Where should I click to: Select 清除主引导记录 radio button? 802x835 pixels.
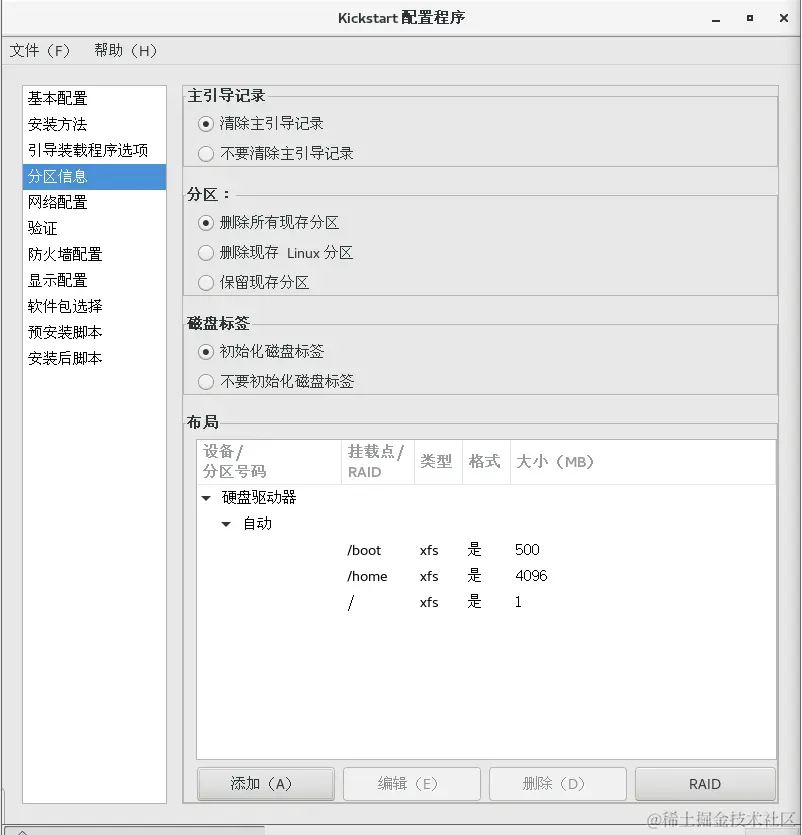(x=206, y=124)
